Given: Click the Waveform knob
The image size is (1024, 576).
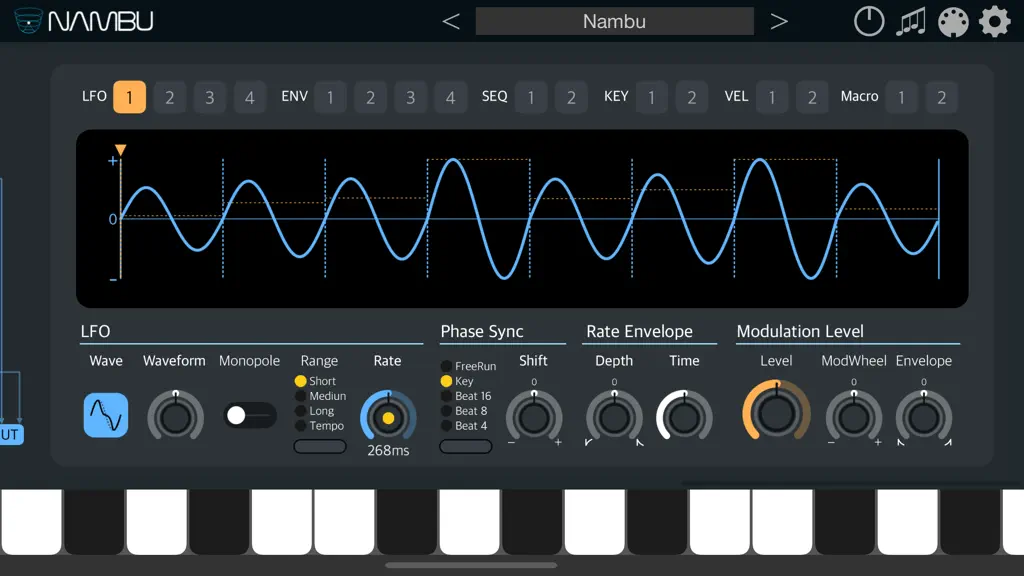Looking at the screenshot, I should click(x=175, y=417).
